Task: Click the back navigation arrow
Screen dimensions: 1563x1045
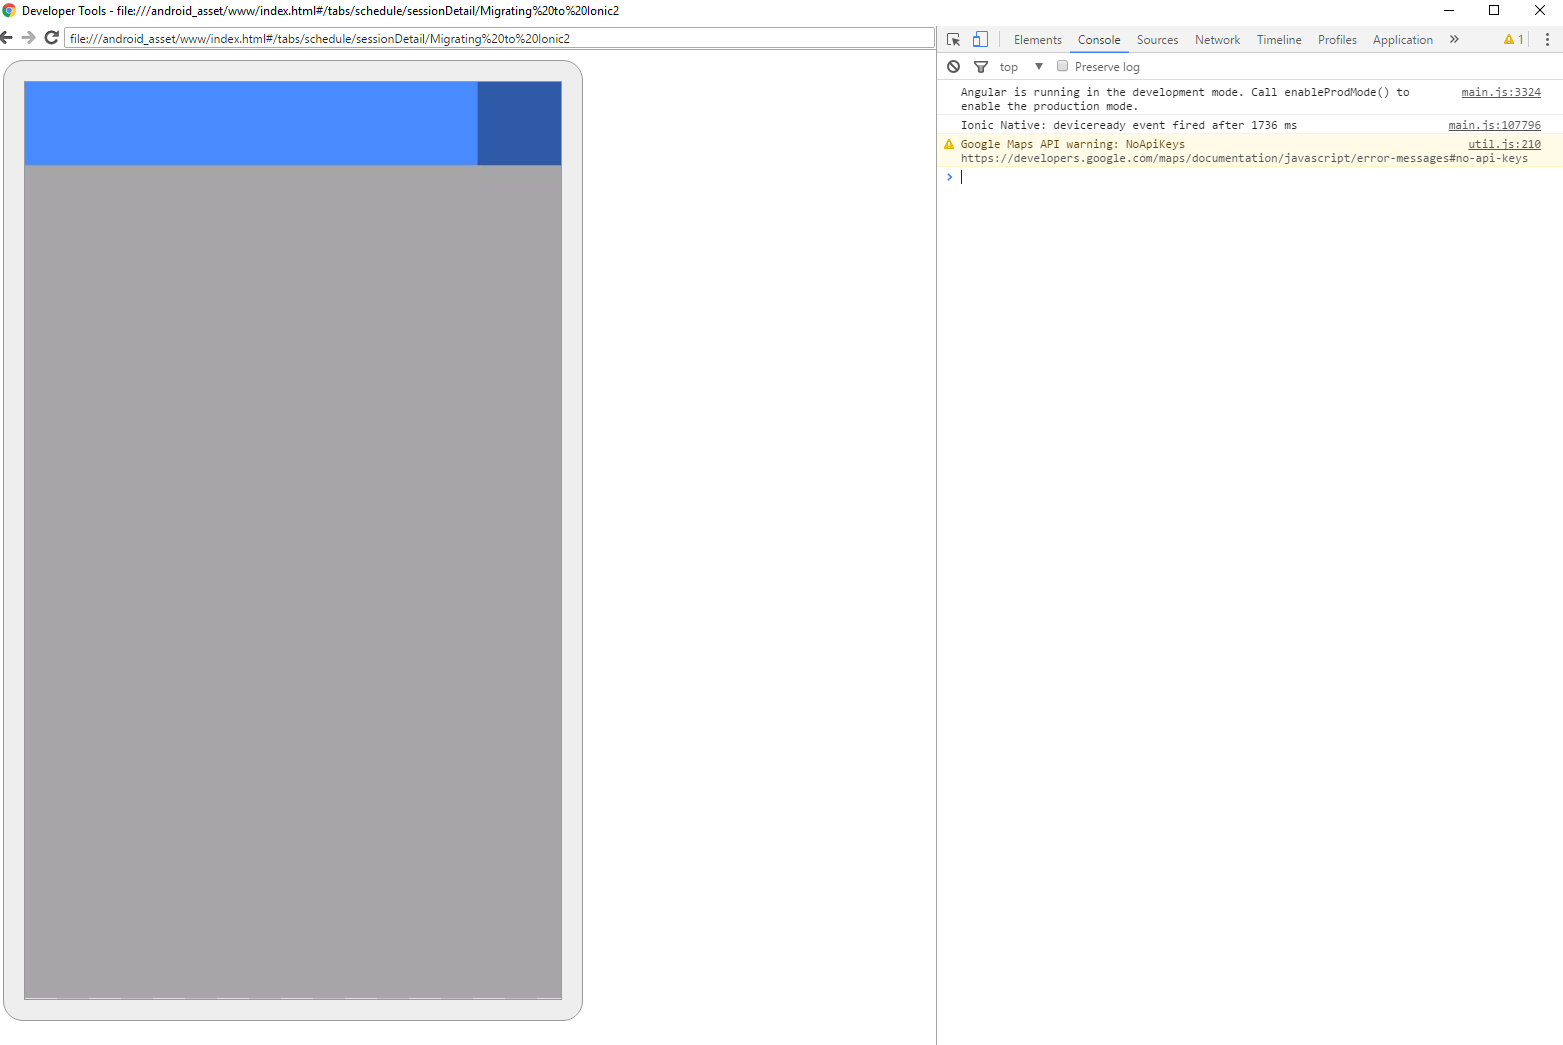Action: pos(8,37)
